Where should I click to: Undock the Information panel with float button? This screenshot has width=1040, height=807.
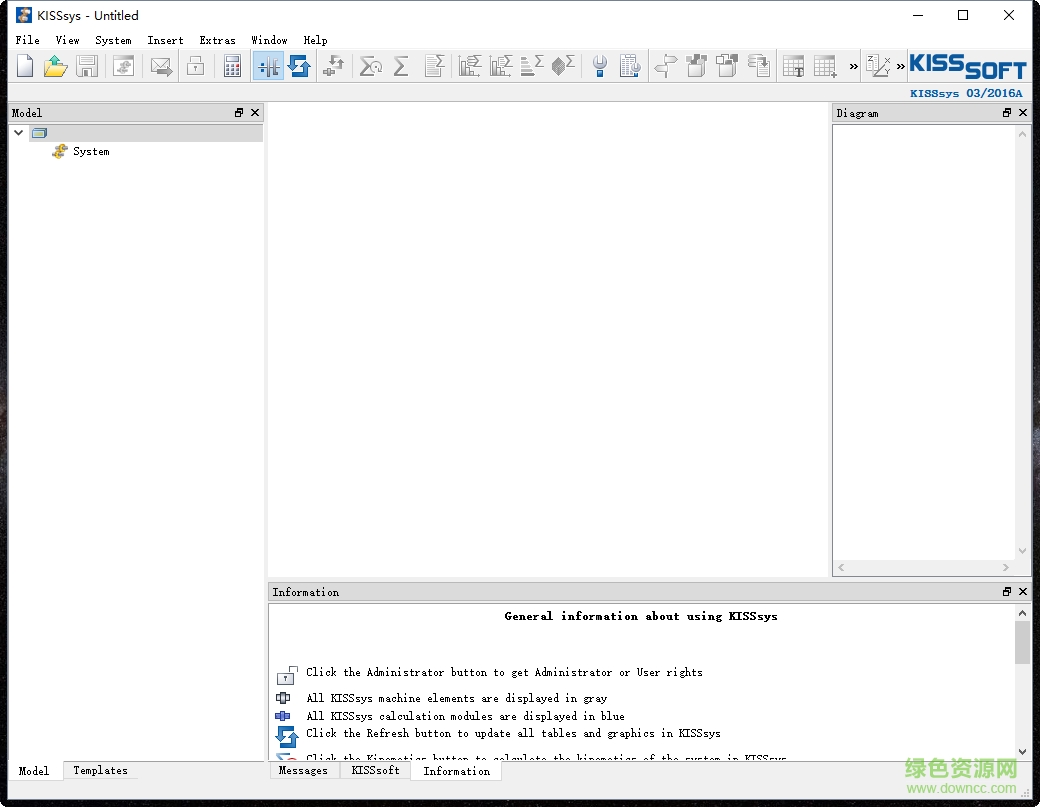click(1007, 592)
